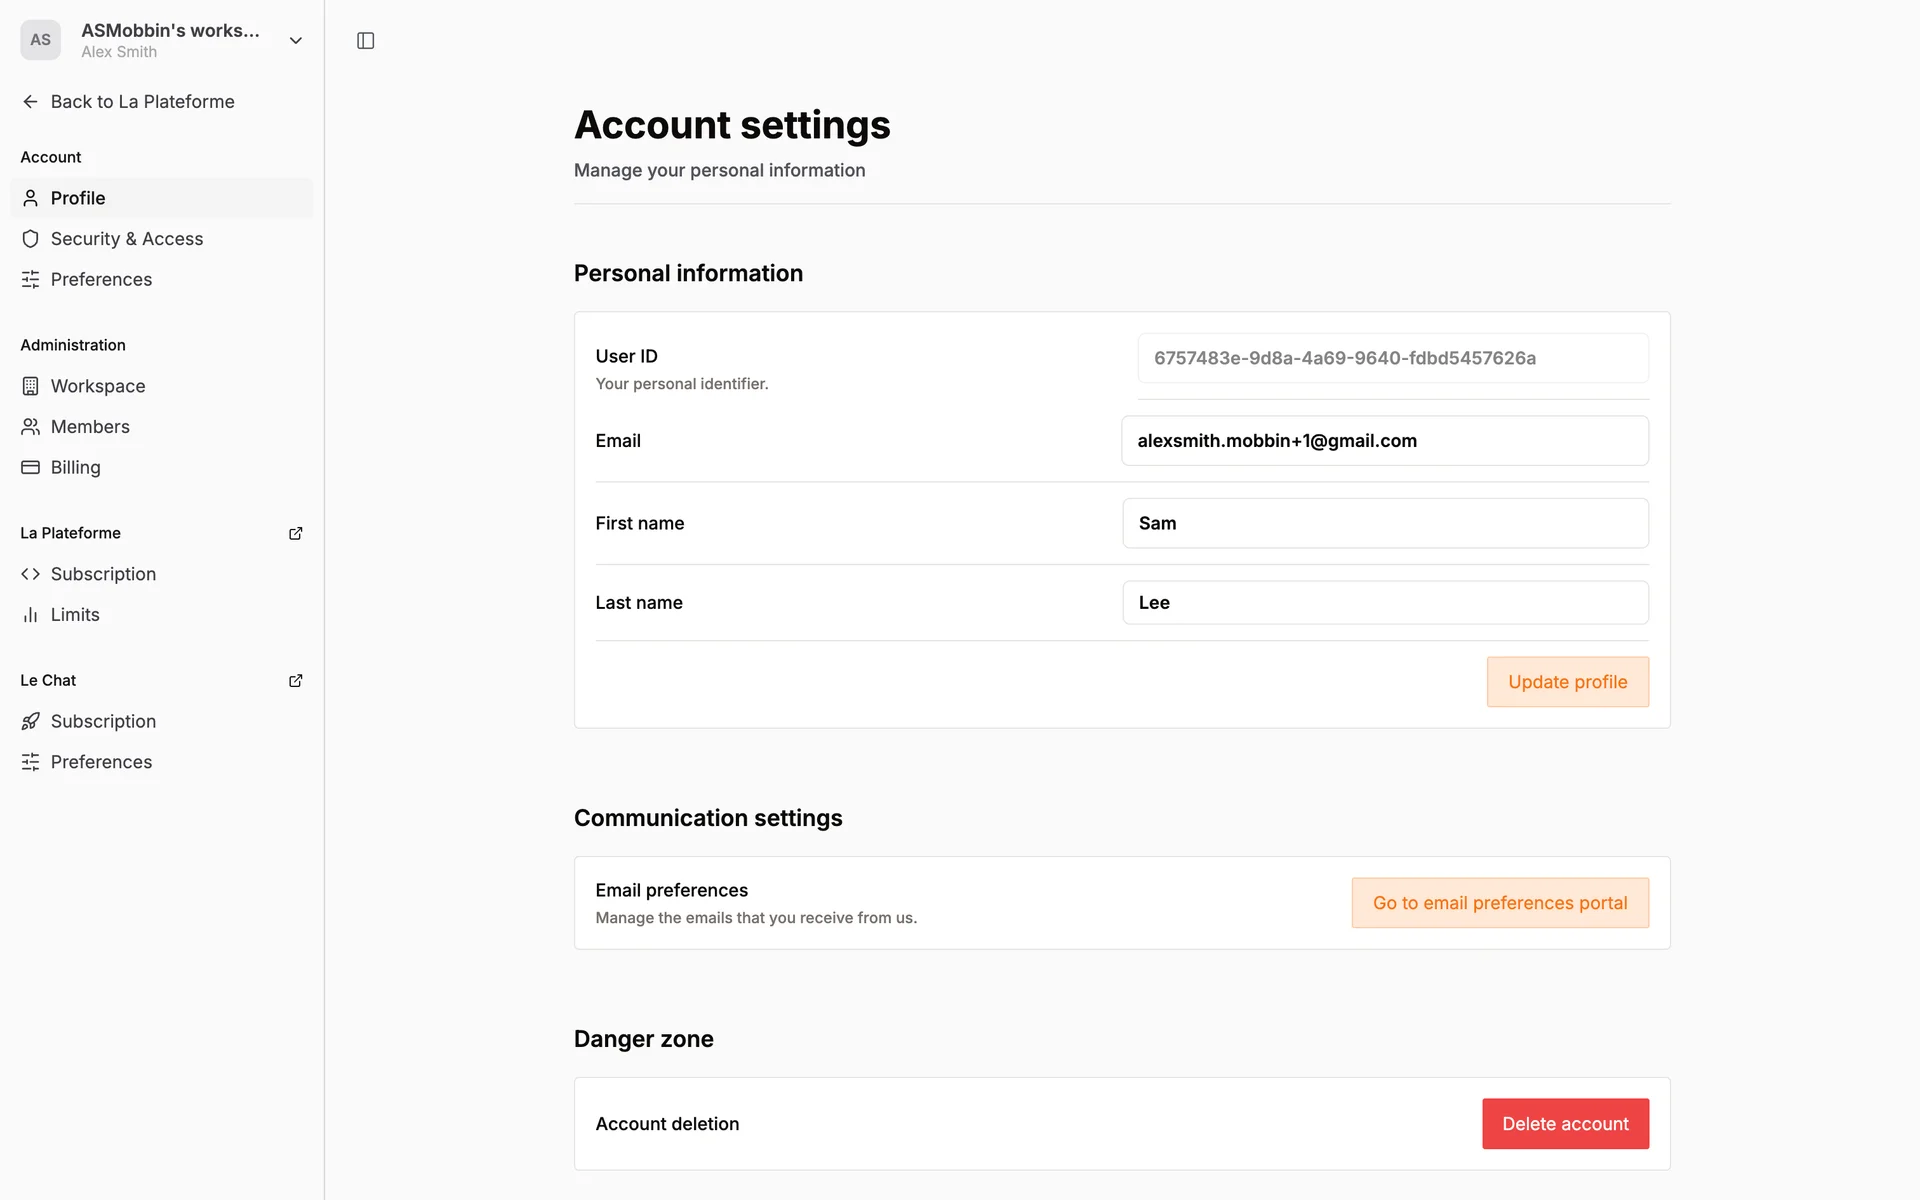Click the back arrow to La Plateforme
Image resolution: width=1920 pixels, height=1200 pixels.
30,102
